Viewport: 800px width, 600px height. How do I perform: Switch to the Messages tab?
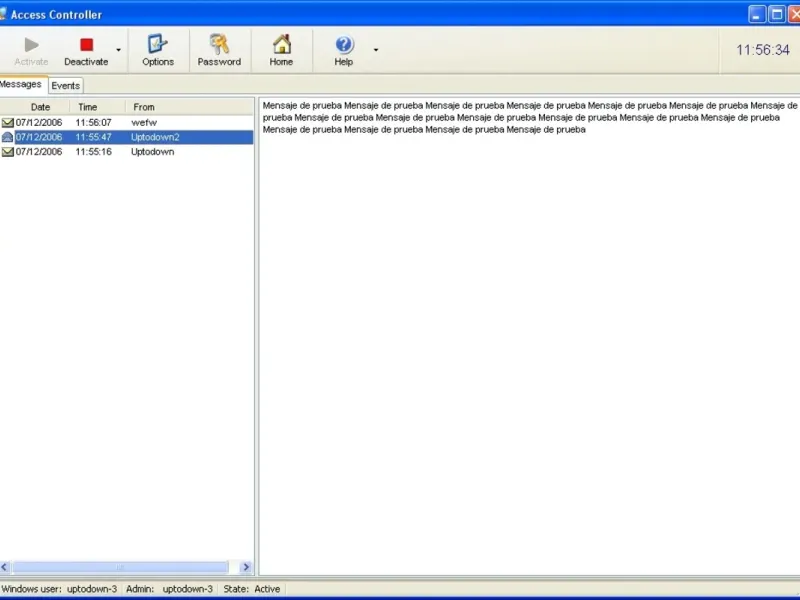(21, 84)
